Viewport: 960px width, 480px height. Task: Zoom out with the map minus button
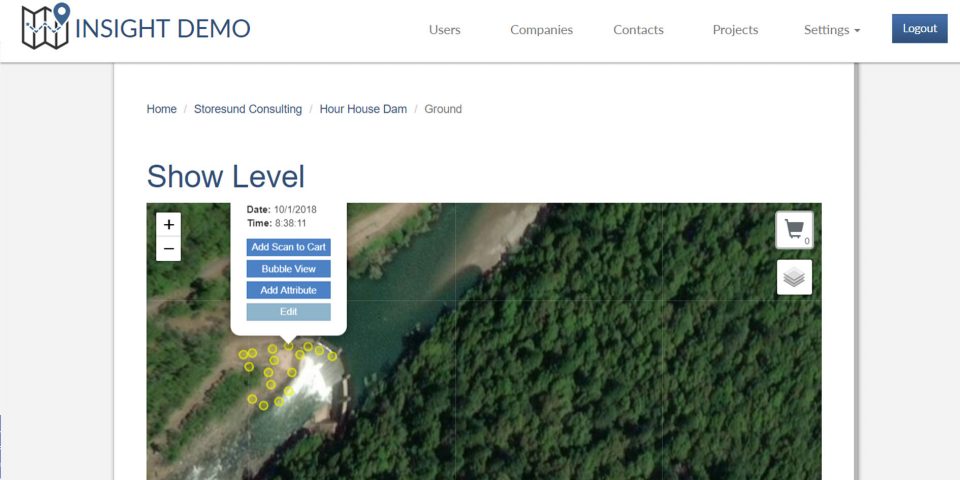pyautogui.click(x=168, y=249)
